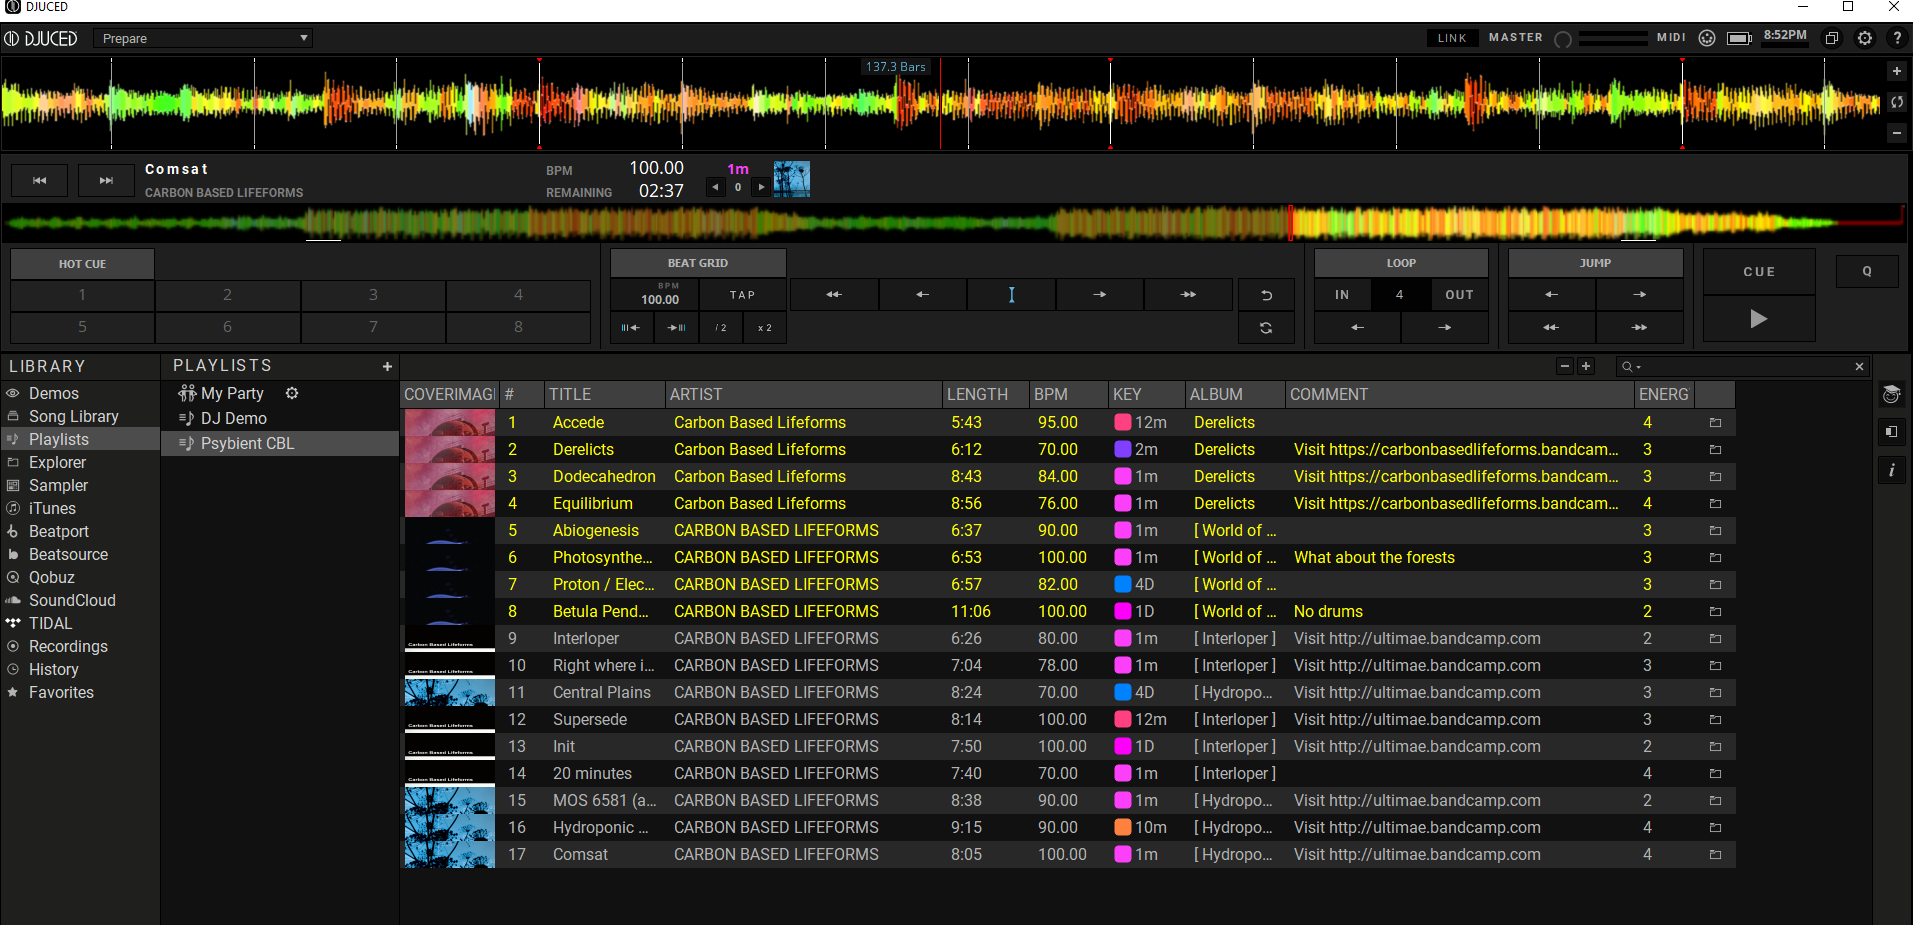This screenshot has height=925, width=1913.
Task: Open the track info panel icon
Action: pos(1891,470)
